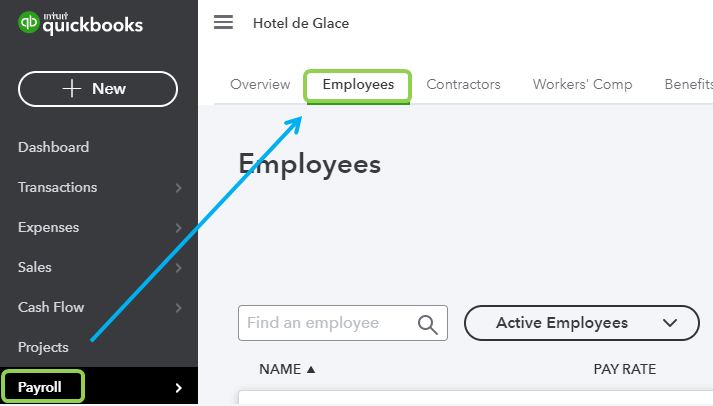Click the NAME sort arrow
This screenshot has height=406, width=713.
(311, 369)
